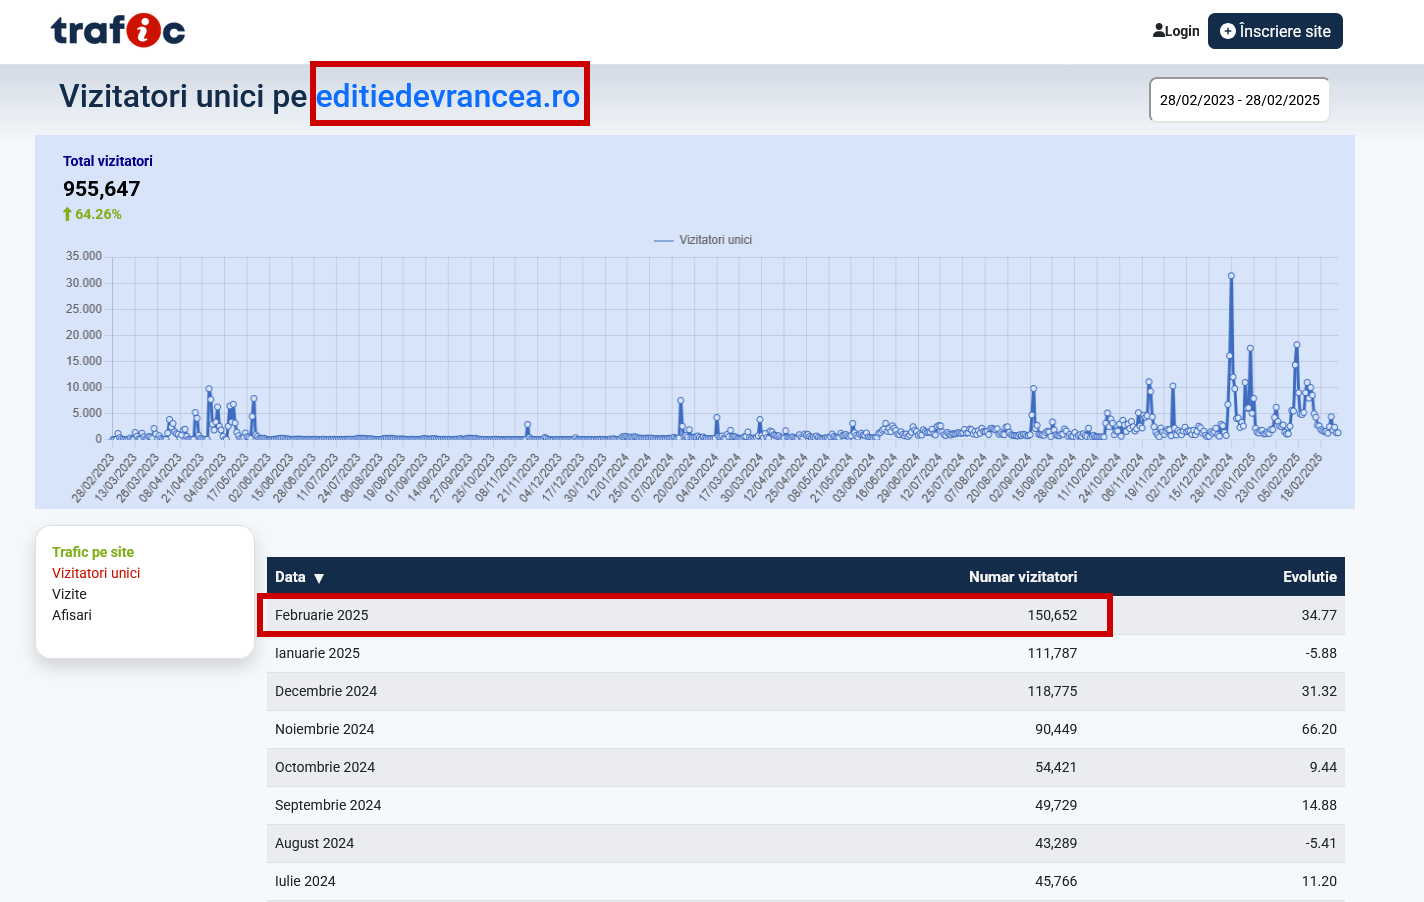The width and height of the screenshot is (1424, 902).
Task: Click the Februarie 2025 row label
Action: (x=322, y=615)
